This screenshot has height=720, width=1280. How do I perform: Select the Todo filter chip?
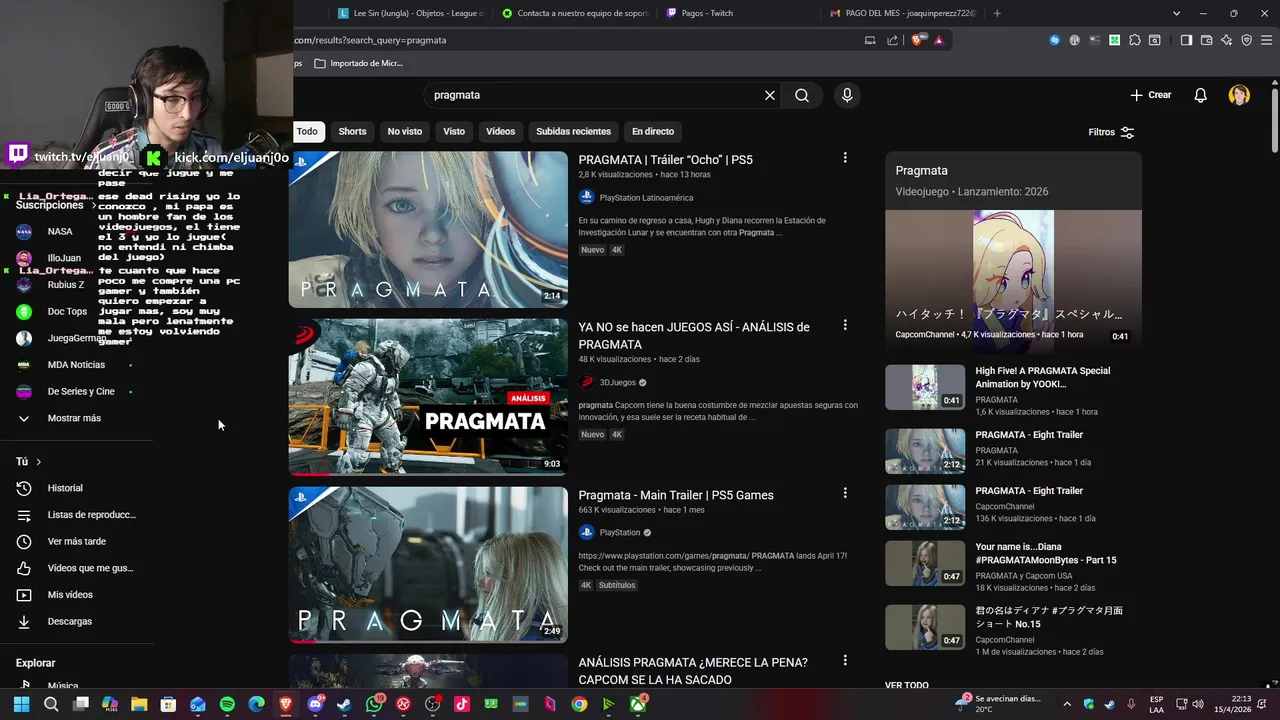[x=306, y=131]
